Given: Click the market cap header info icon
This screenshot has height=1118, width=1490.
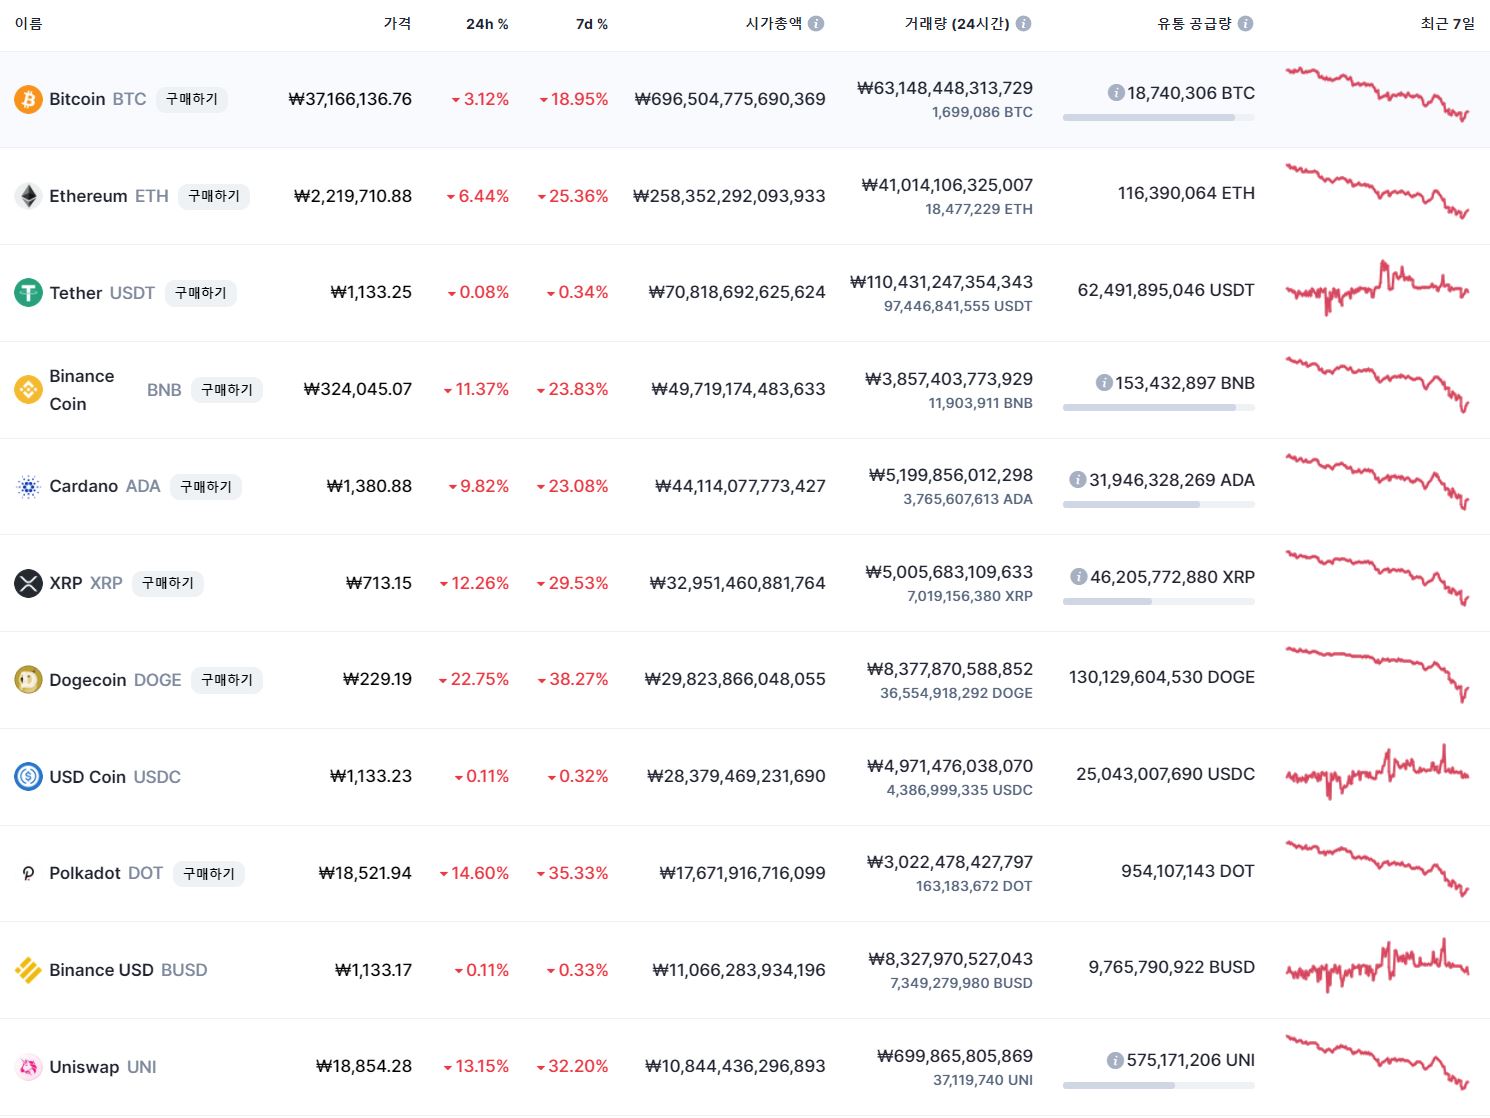Looking at the screenshot, I should coord(816,23).
